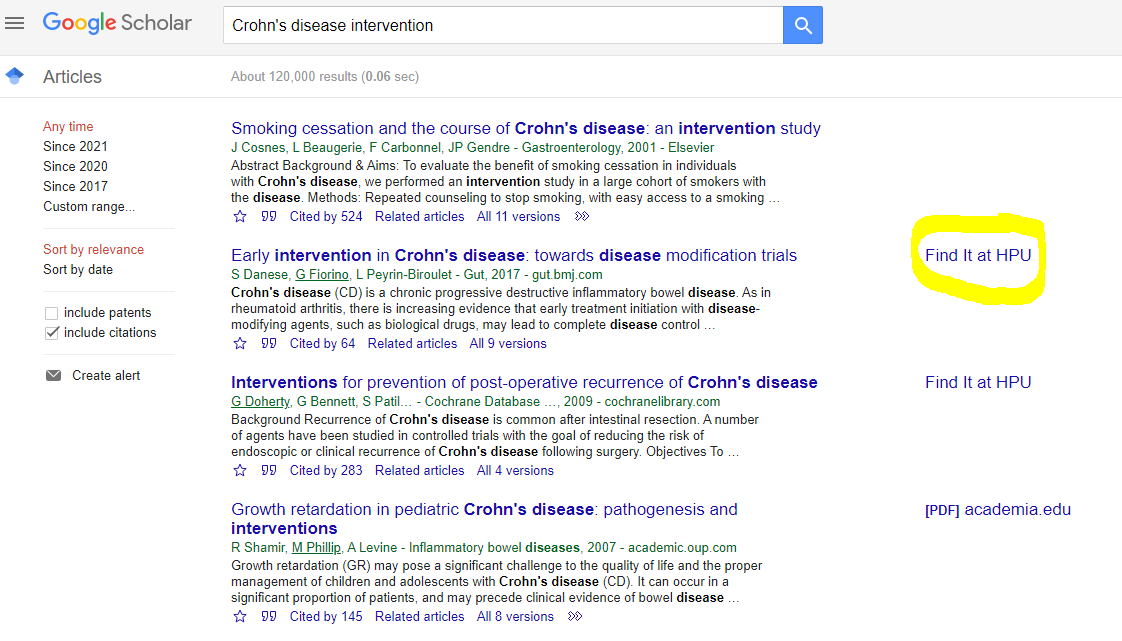Open Custom range date filter
The height and width of the screenshot is (641, 1122).
(89, 207)
